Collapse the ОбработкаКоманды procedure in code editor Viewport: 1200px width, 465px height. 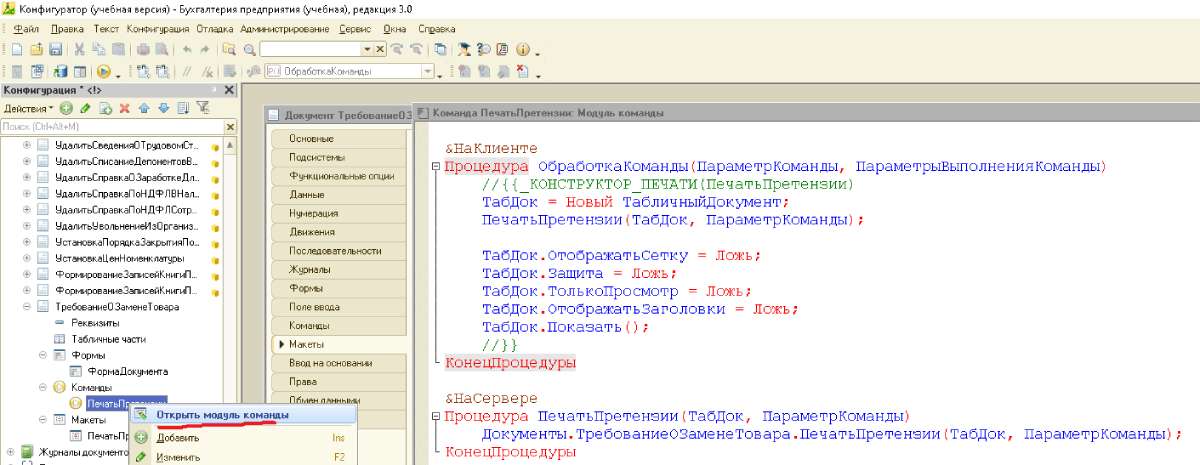point(436,166)
